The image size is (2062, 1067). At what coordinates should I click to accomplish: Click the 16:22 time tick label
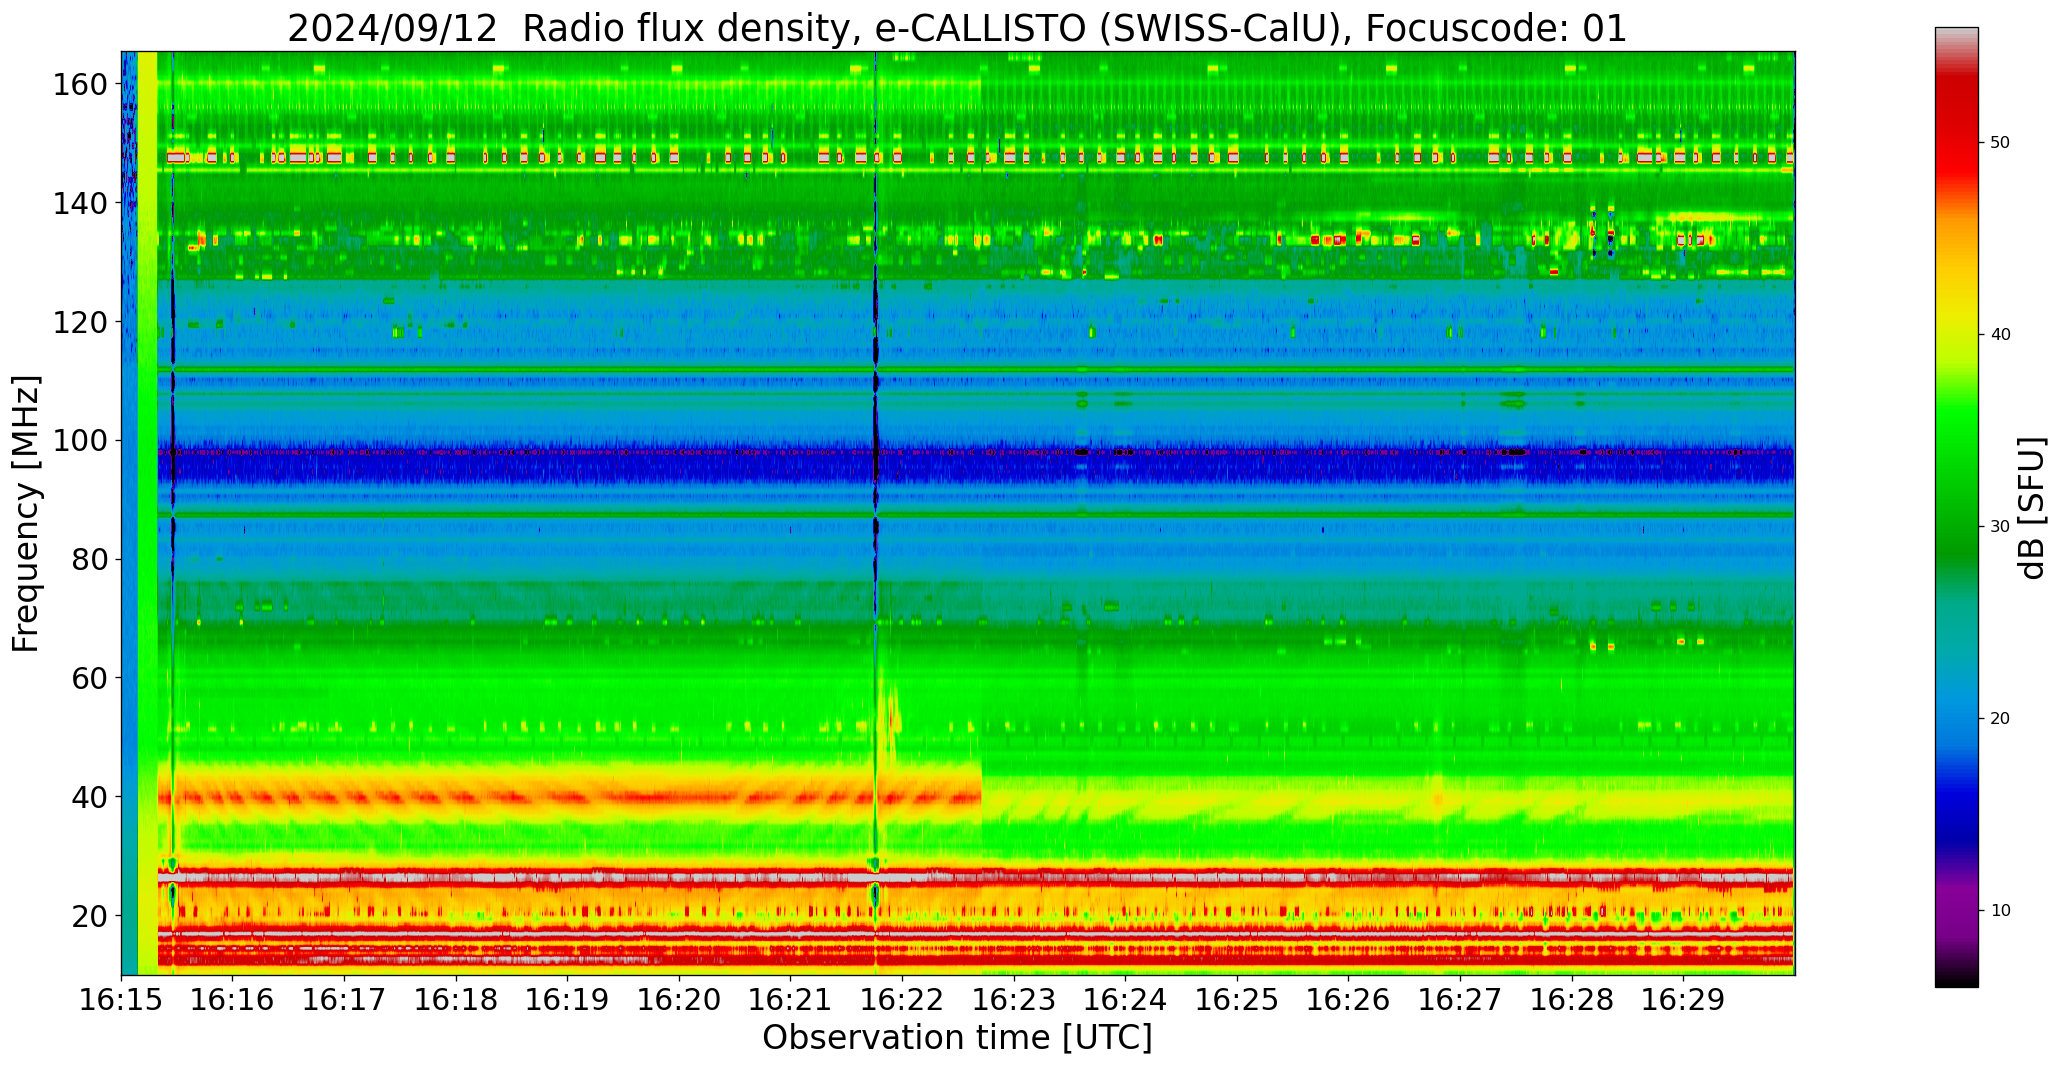click(x=902, y=999)
